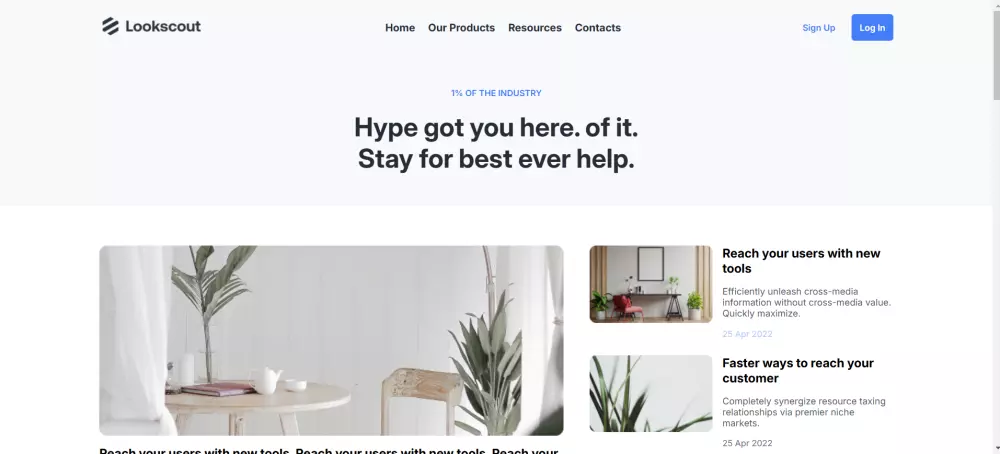
Task: Click the first article's 25 Apr 2022 date
Action: coord(747,333)
